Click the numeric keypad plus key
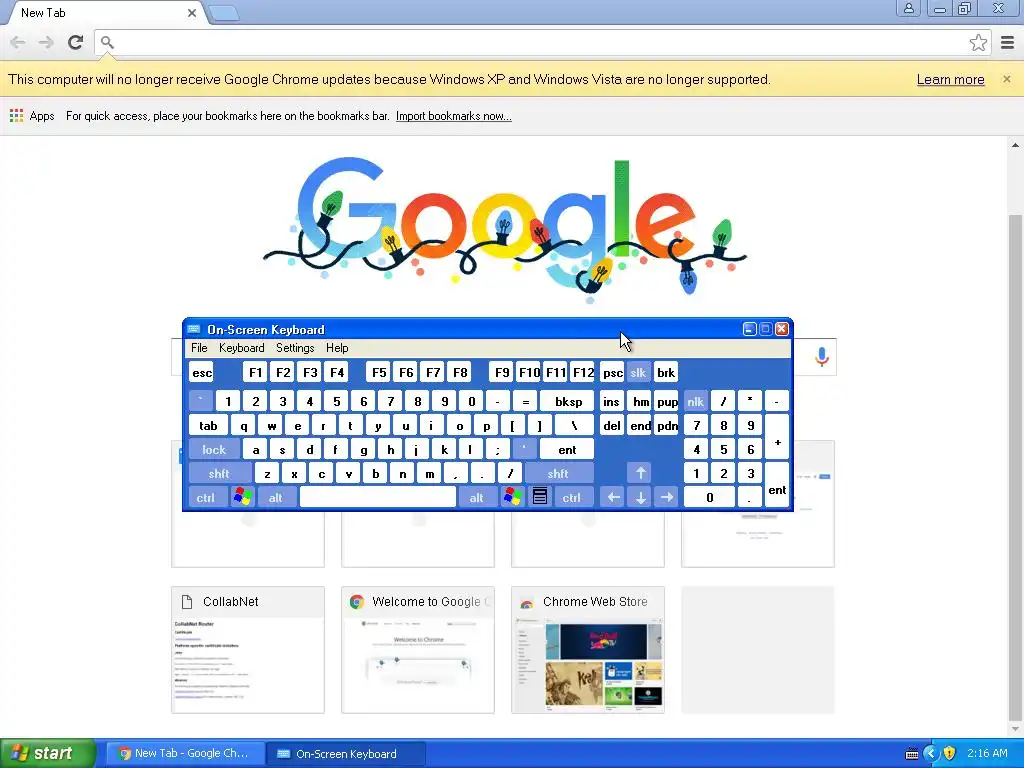The width and height of the screenshot is (1024, 768). tap(777, 437)
